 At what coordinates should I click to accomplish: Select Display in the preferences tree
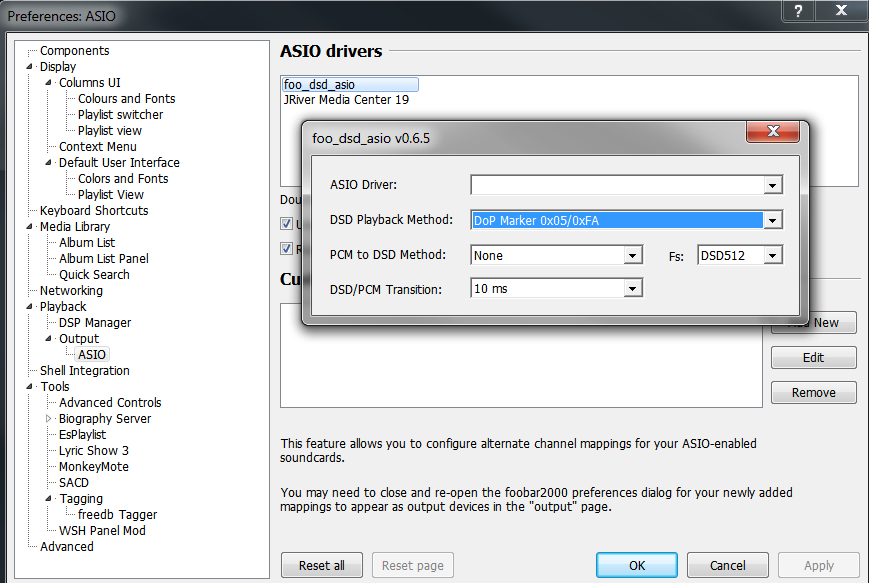58,67
